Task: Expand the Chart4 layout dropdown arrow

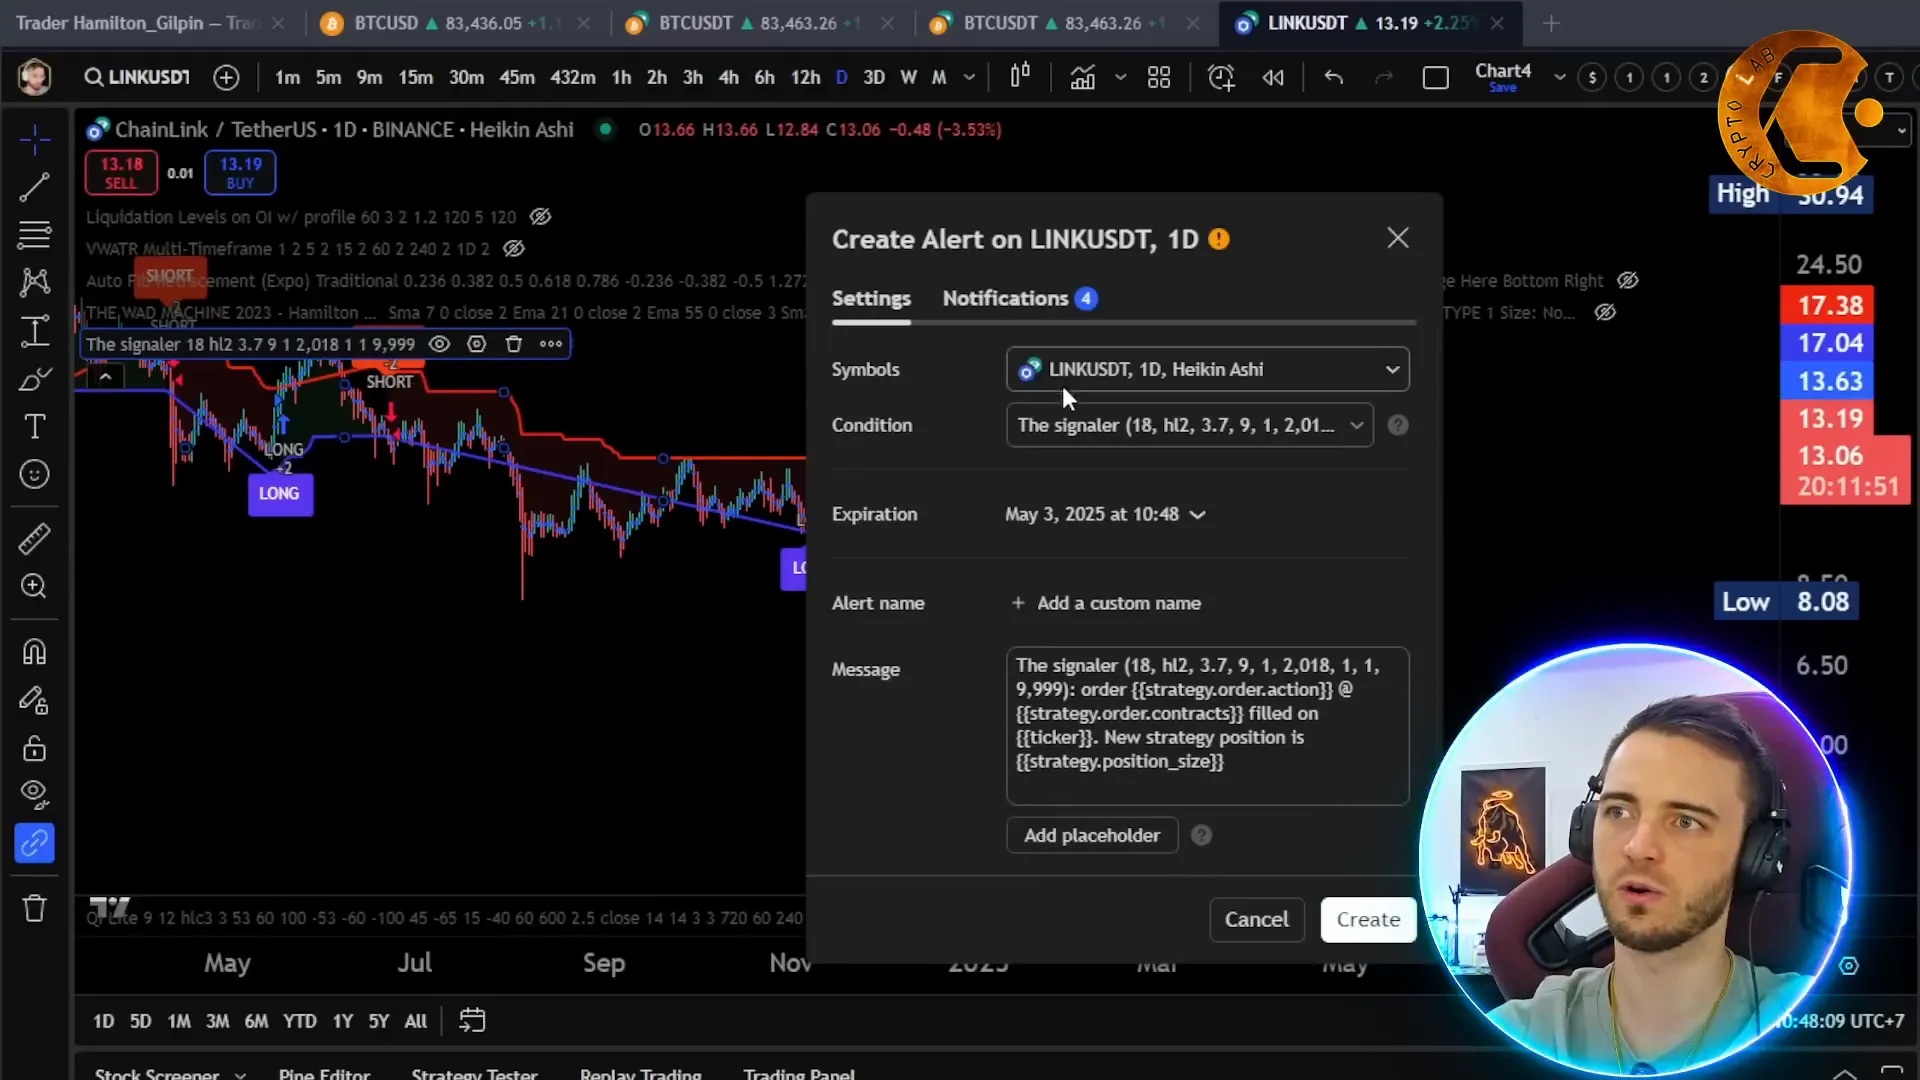Action: (1559, 77)
